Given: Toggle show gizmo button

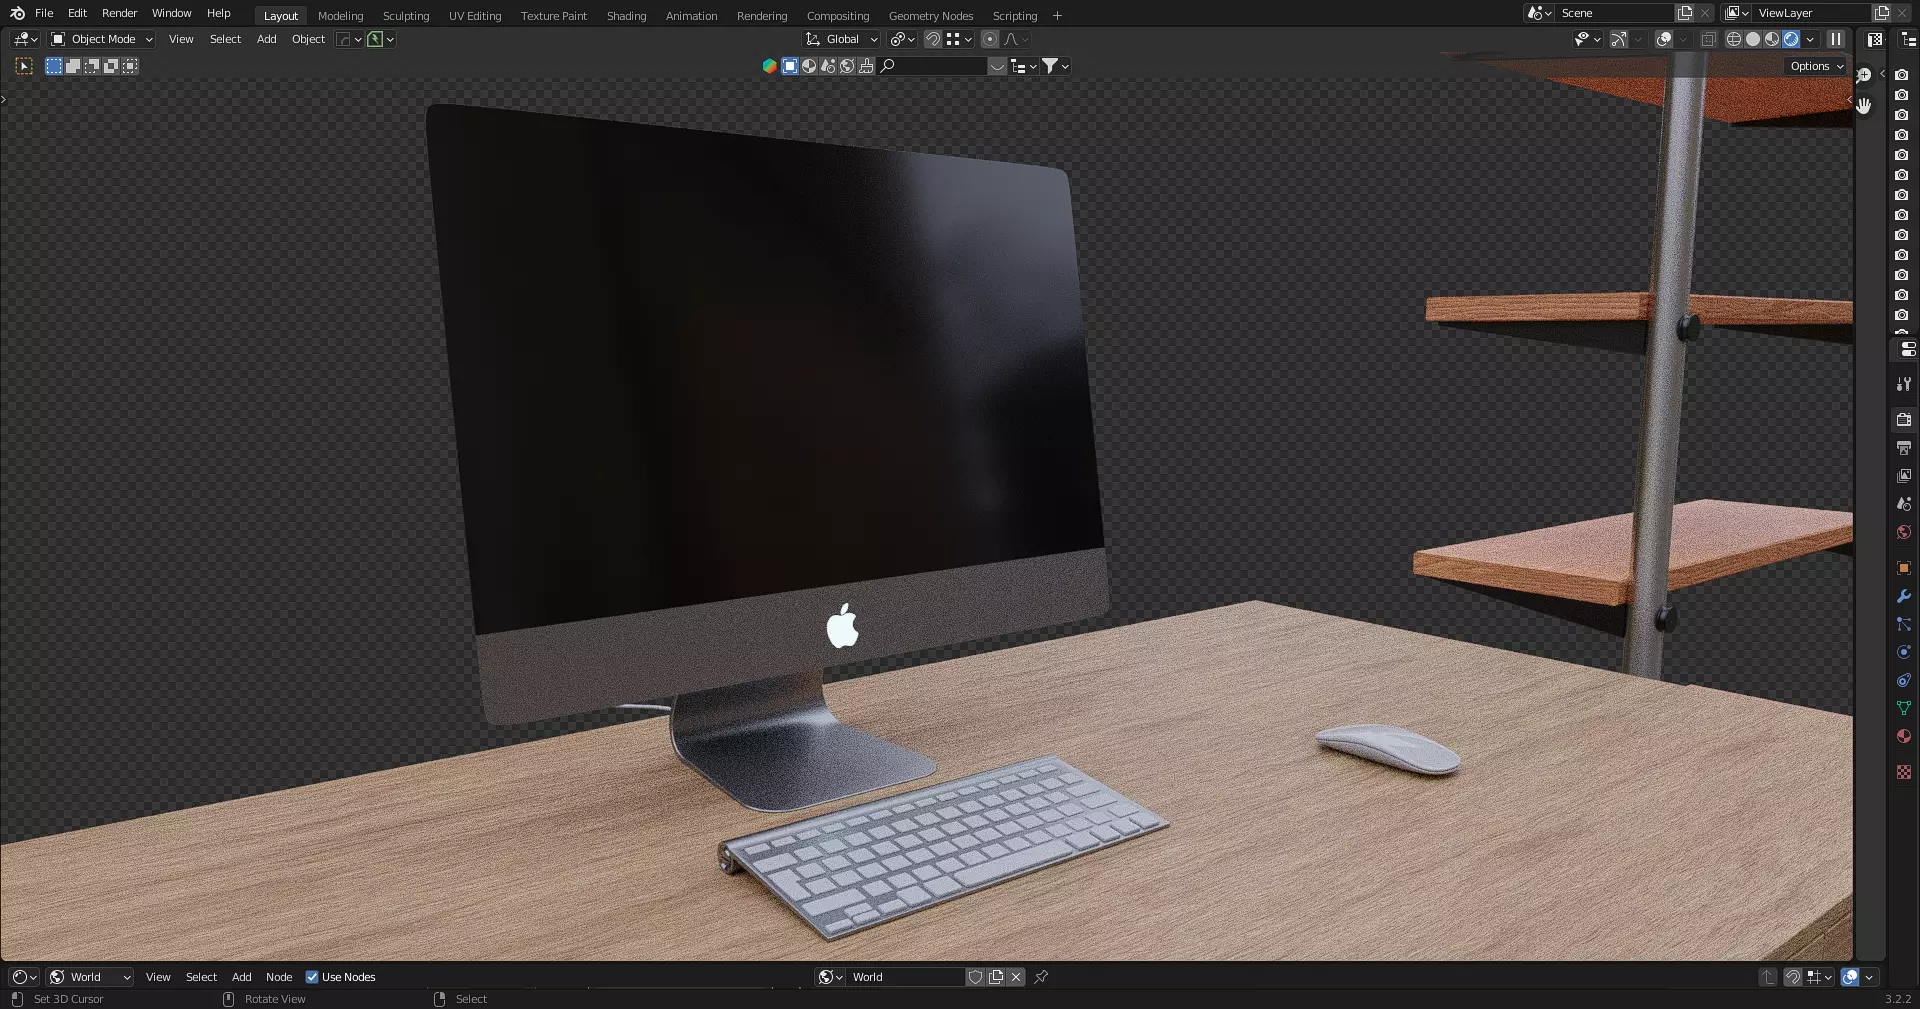Looking at the screenshot, I should tap(1619, 39).
